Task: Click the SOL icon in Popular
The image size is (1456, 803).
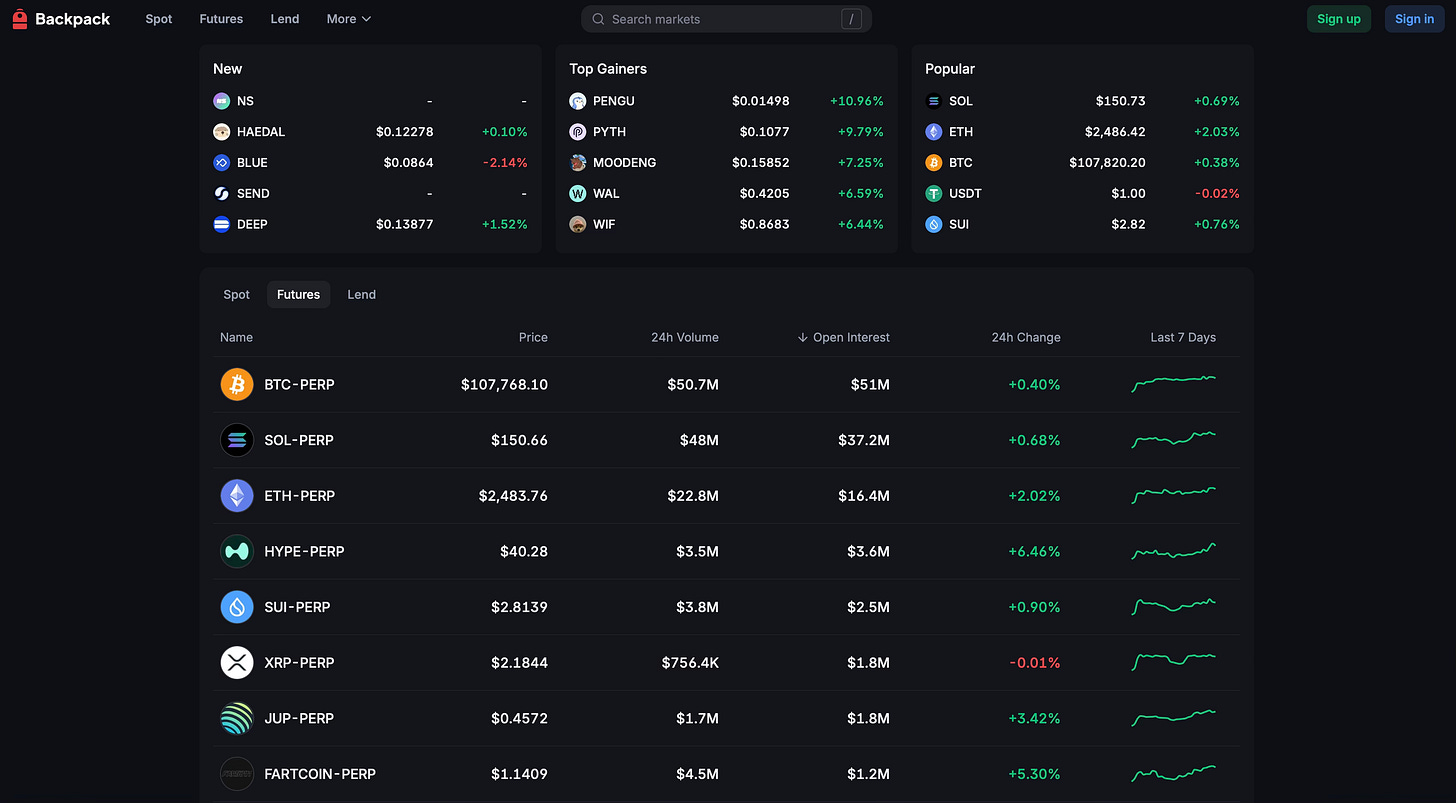Action: click(934, 101)
